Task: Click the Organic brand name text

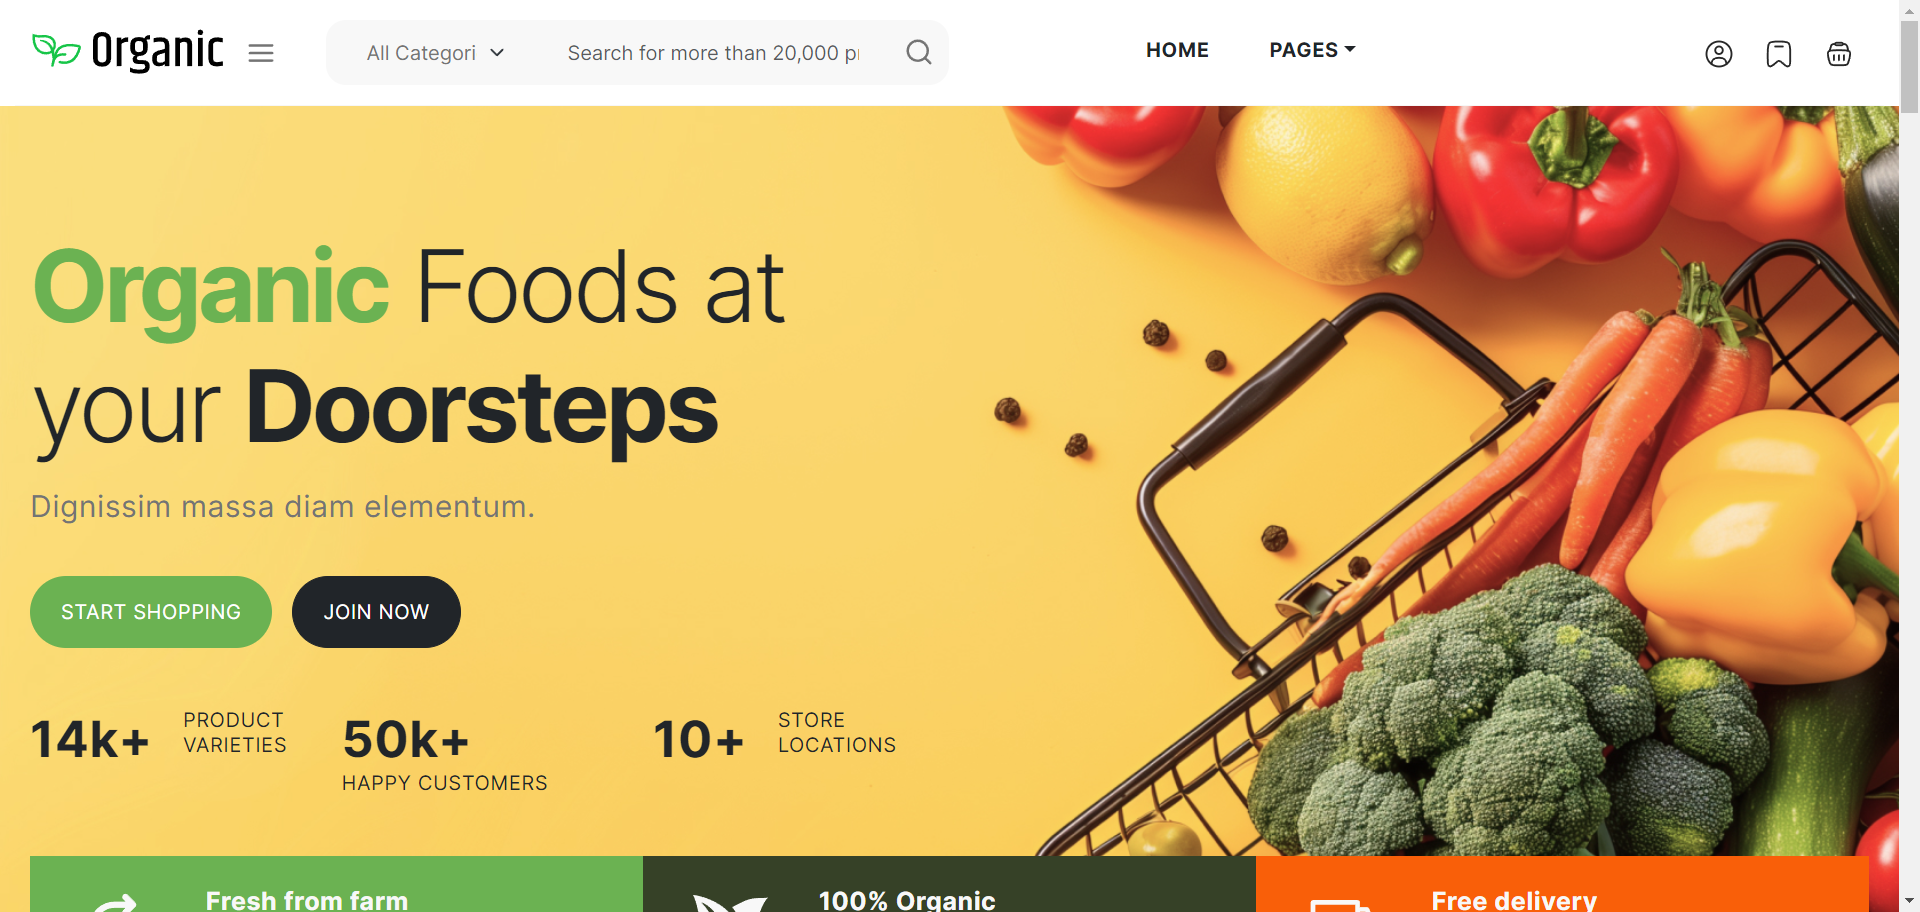Action: pyautogui.click(x=157, y=50)
